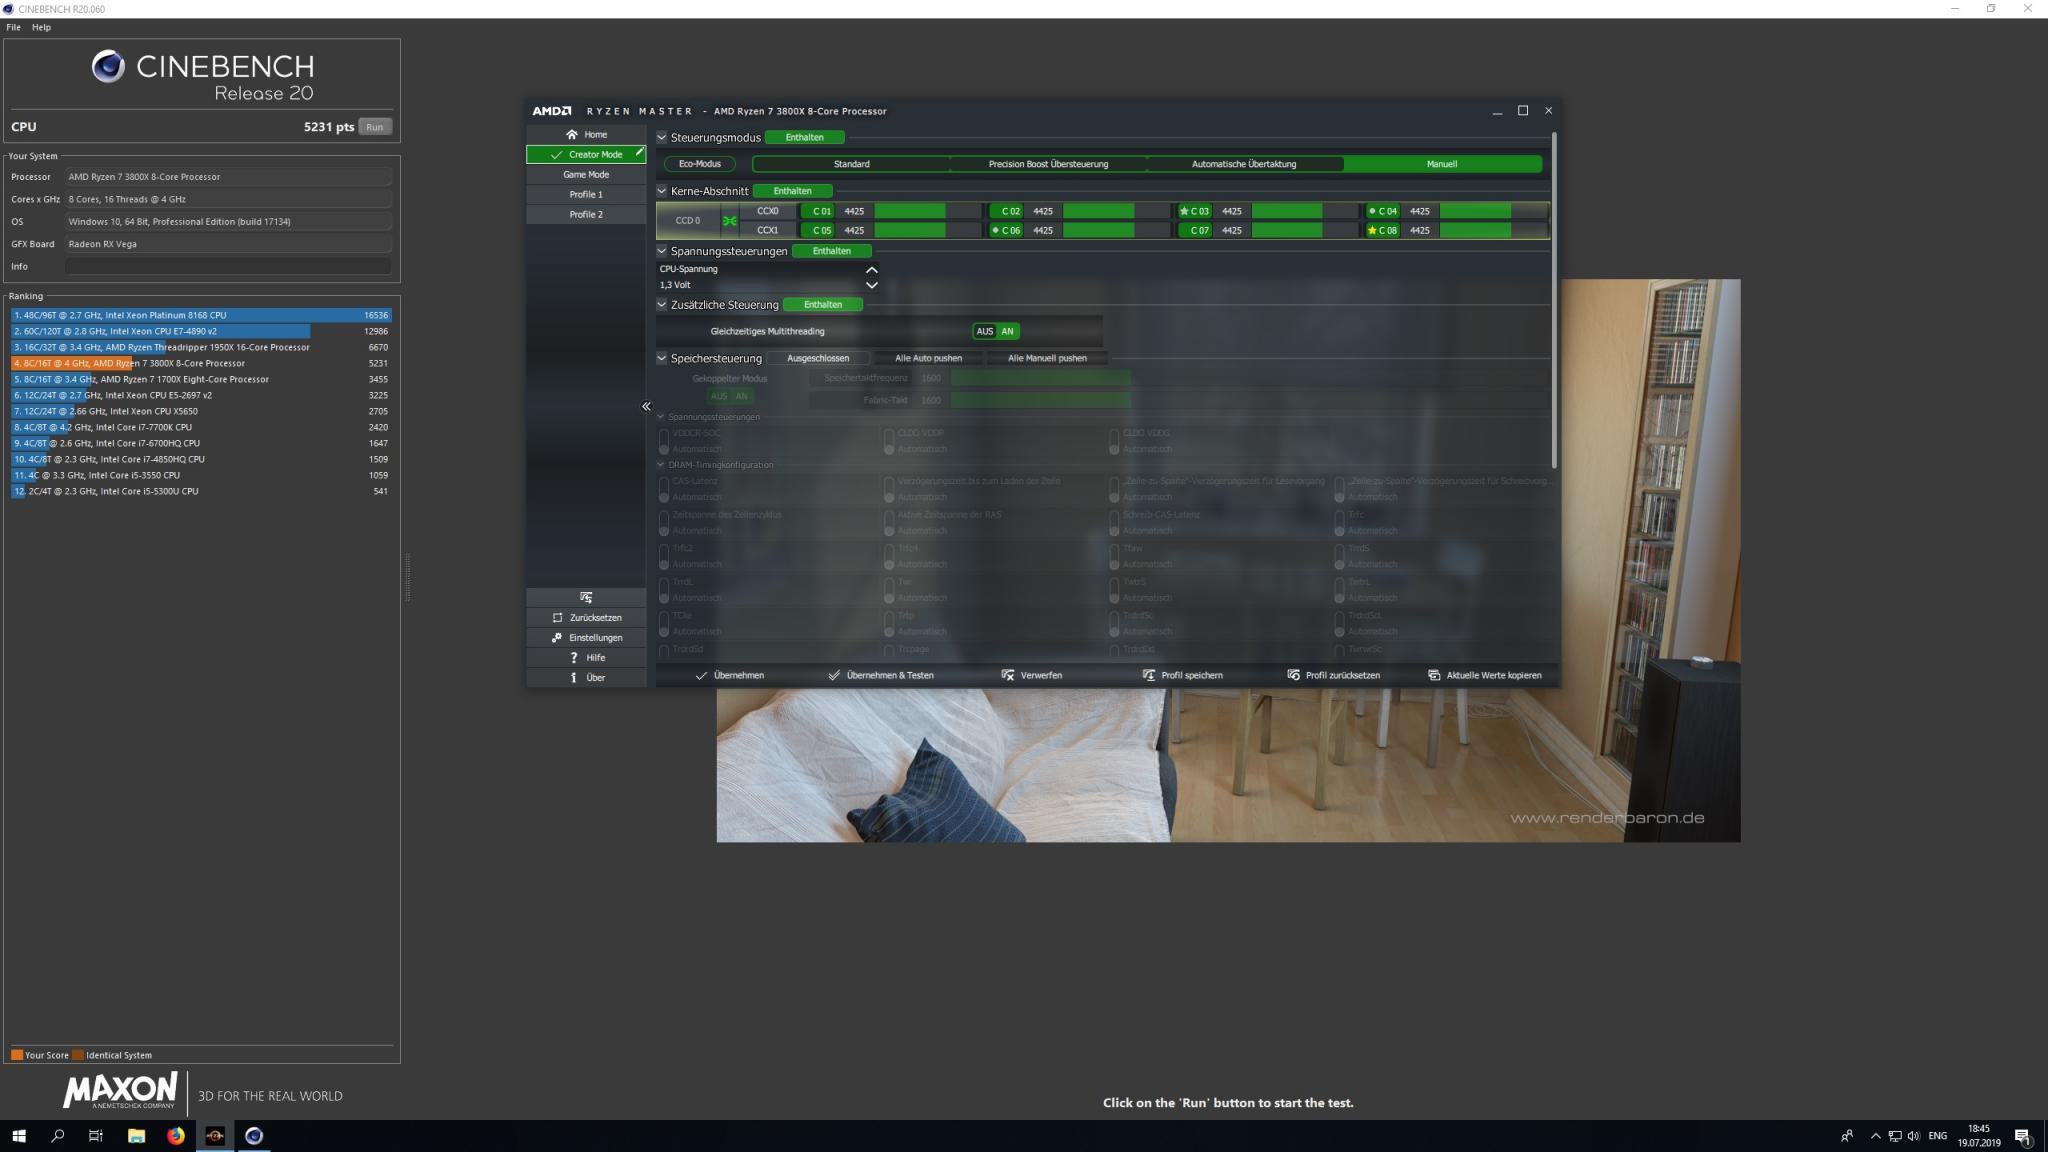The image size is (2048, 1152).
Task: Open Windows Start menu
Action: coord(18,1136)
